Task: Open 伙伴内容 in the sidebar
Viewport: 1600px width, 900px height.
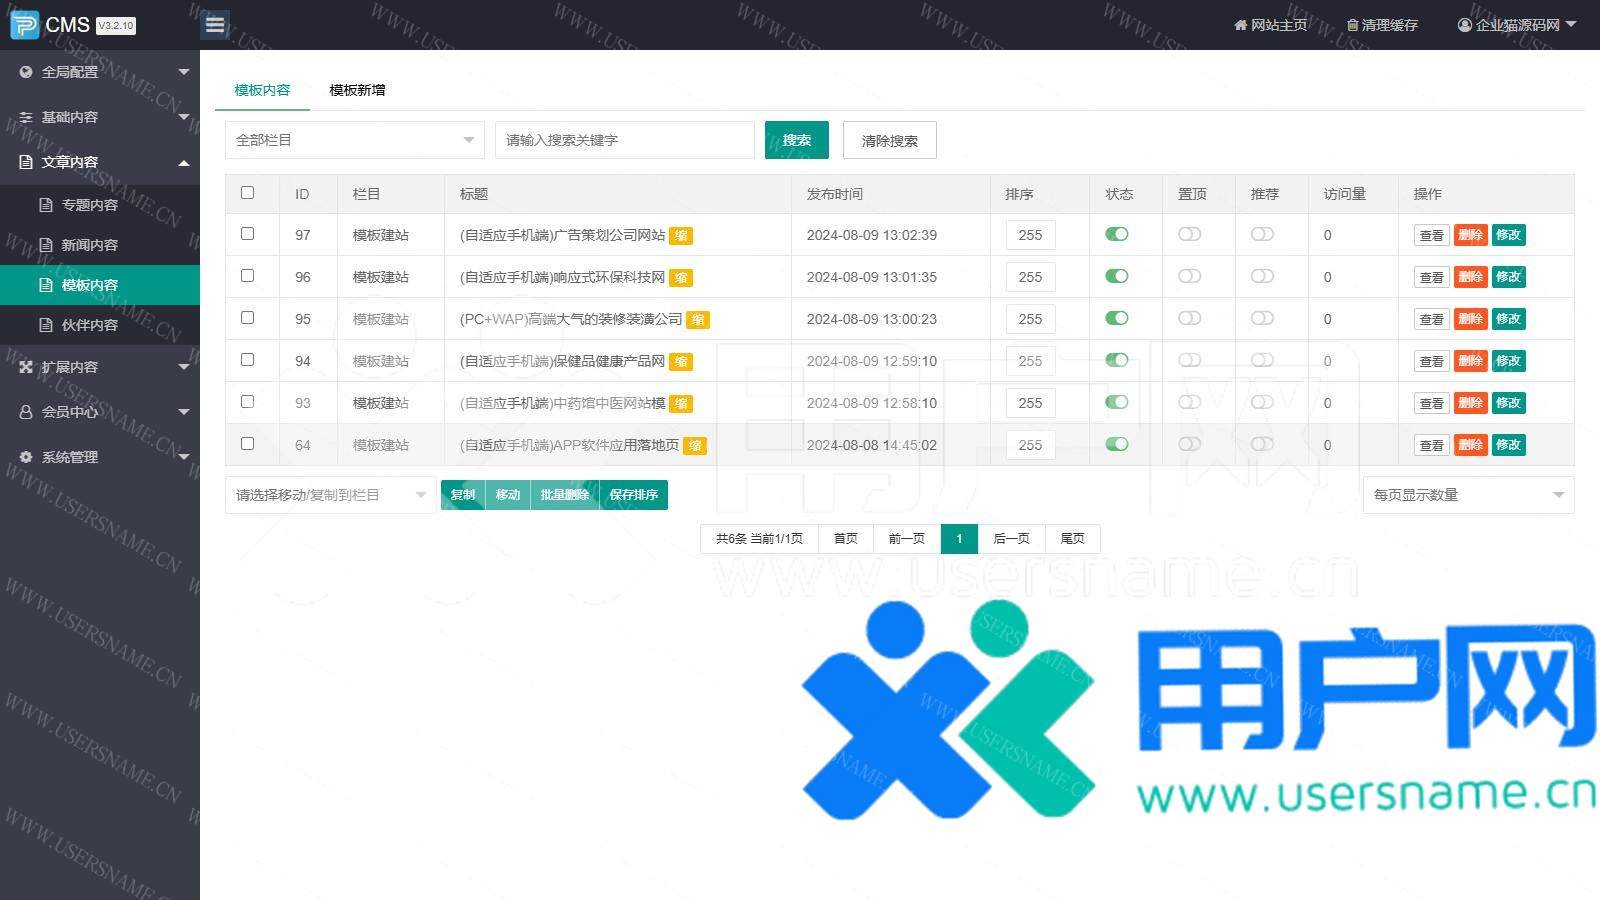Action: point(89,325)
